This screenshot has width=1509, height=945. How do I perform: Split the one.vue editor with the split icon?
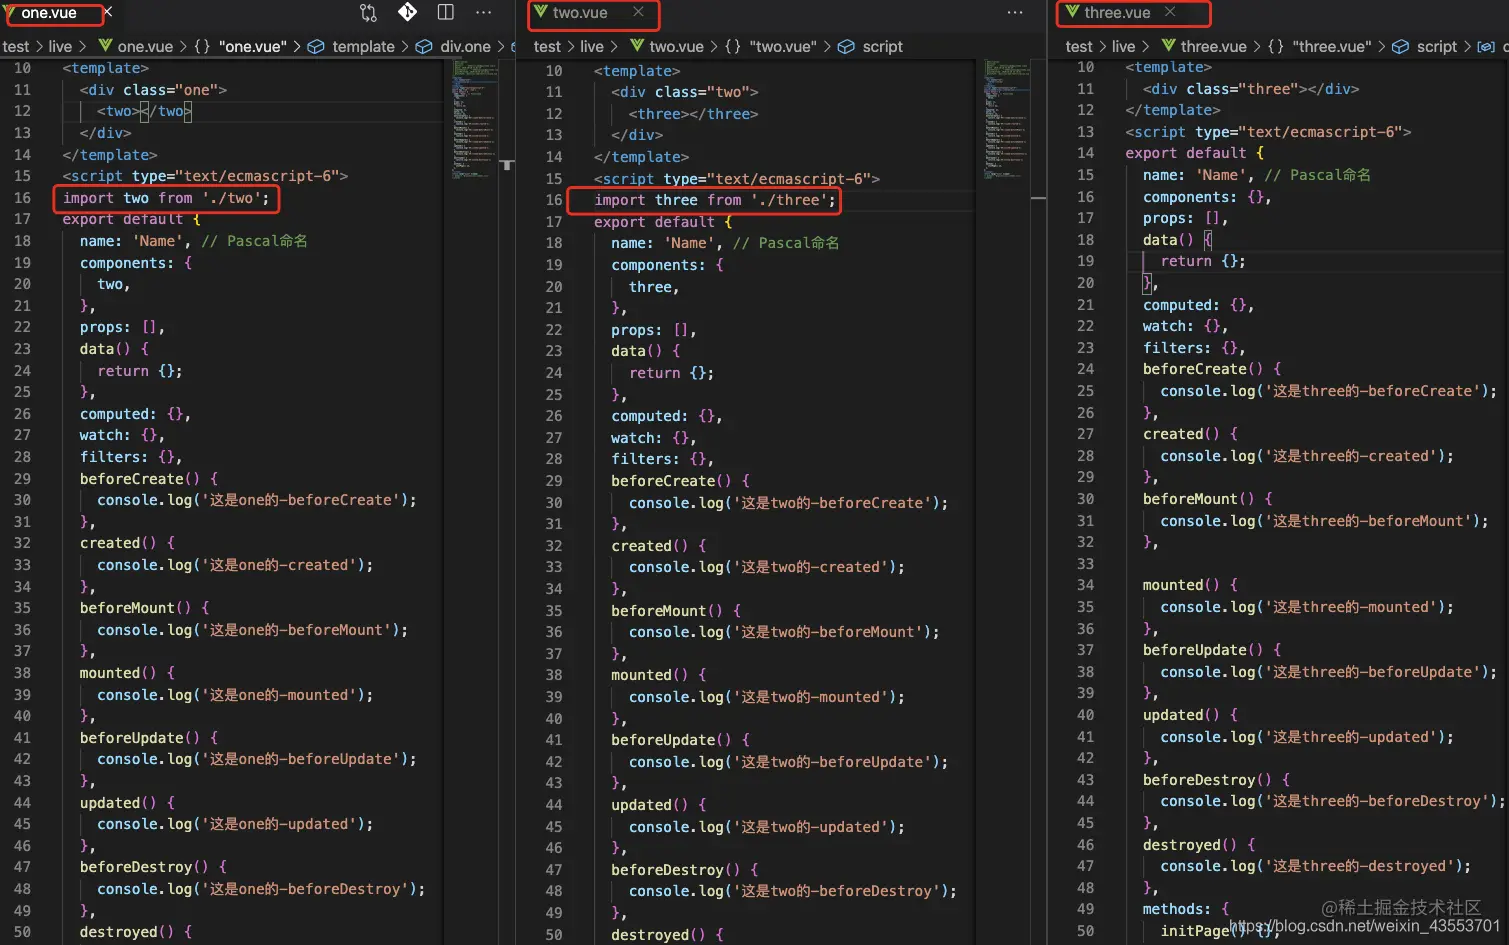point(446,12)
